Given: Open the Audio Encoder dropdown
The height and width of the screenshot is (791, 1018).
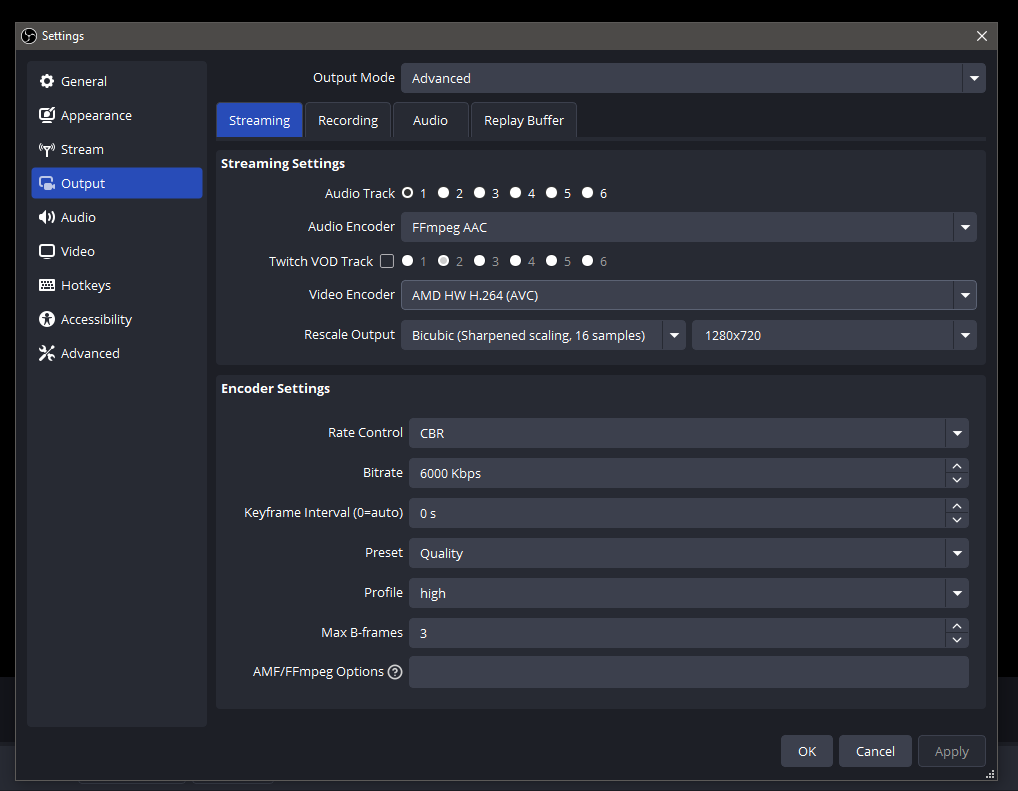Looking at the screenshot, I should pos(689,227).
